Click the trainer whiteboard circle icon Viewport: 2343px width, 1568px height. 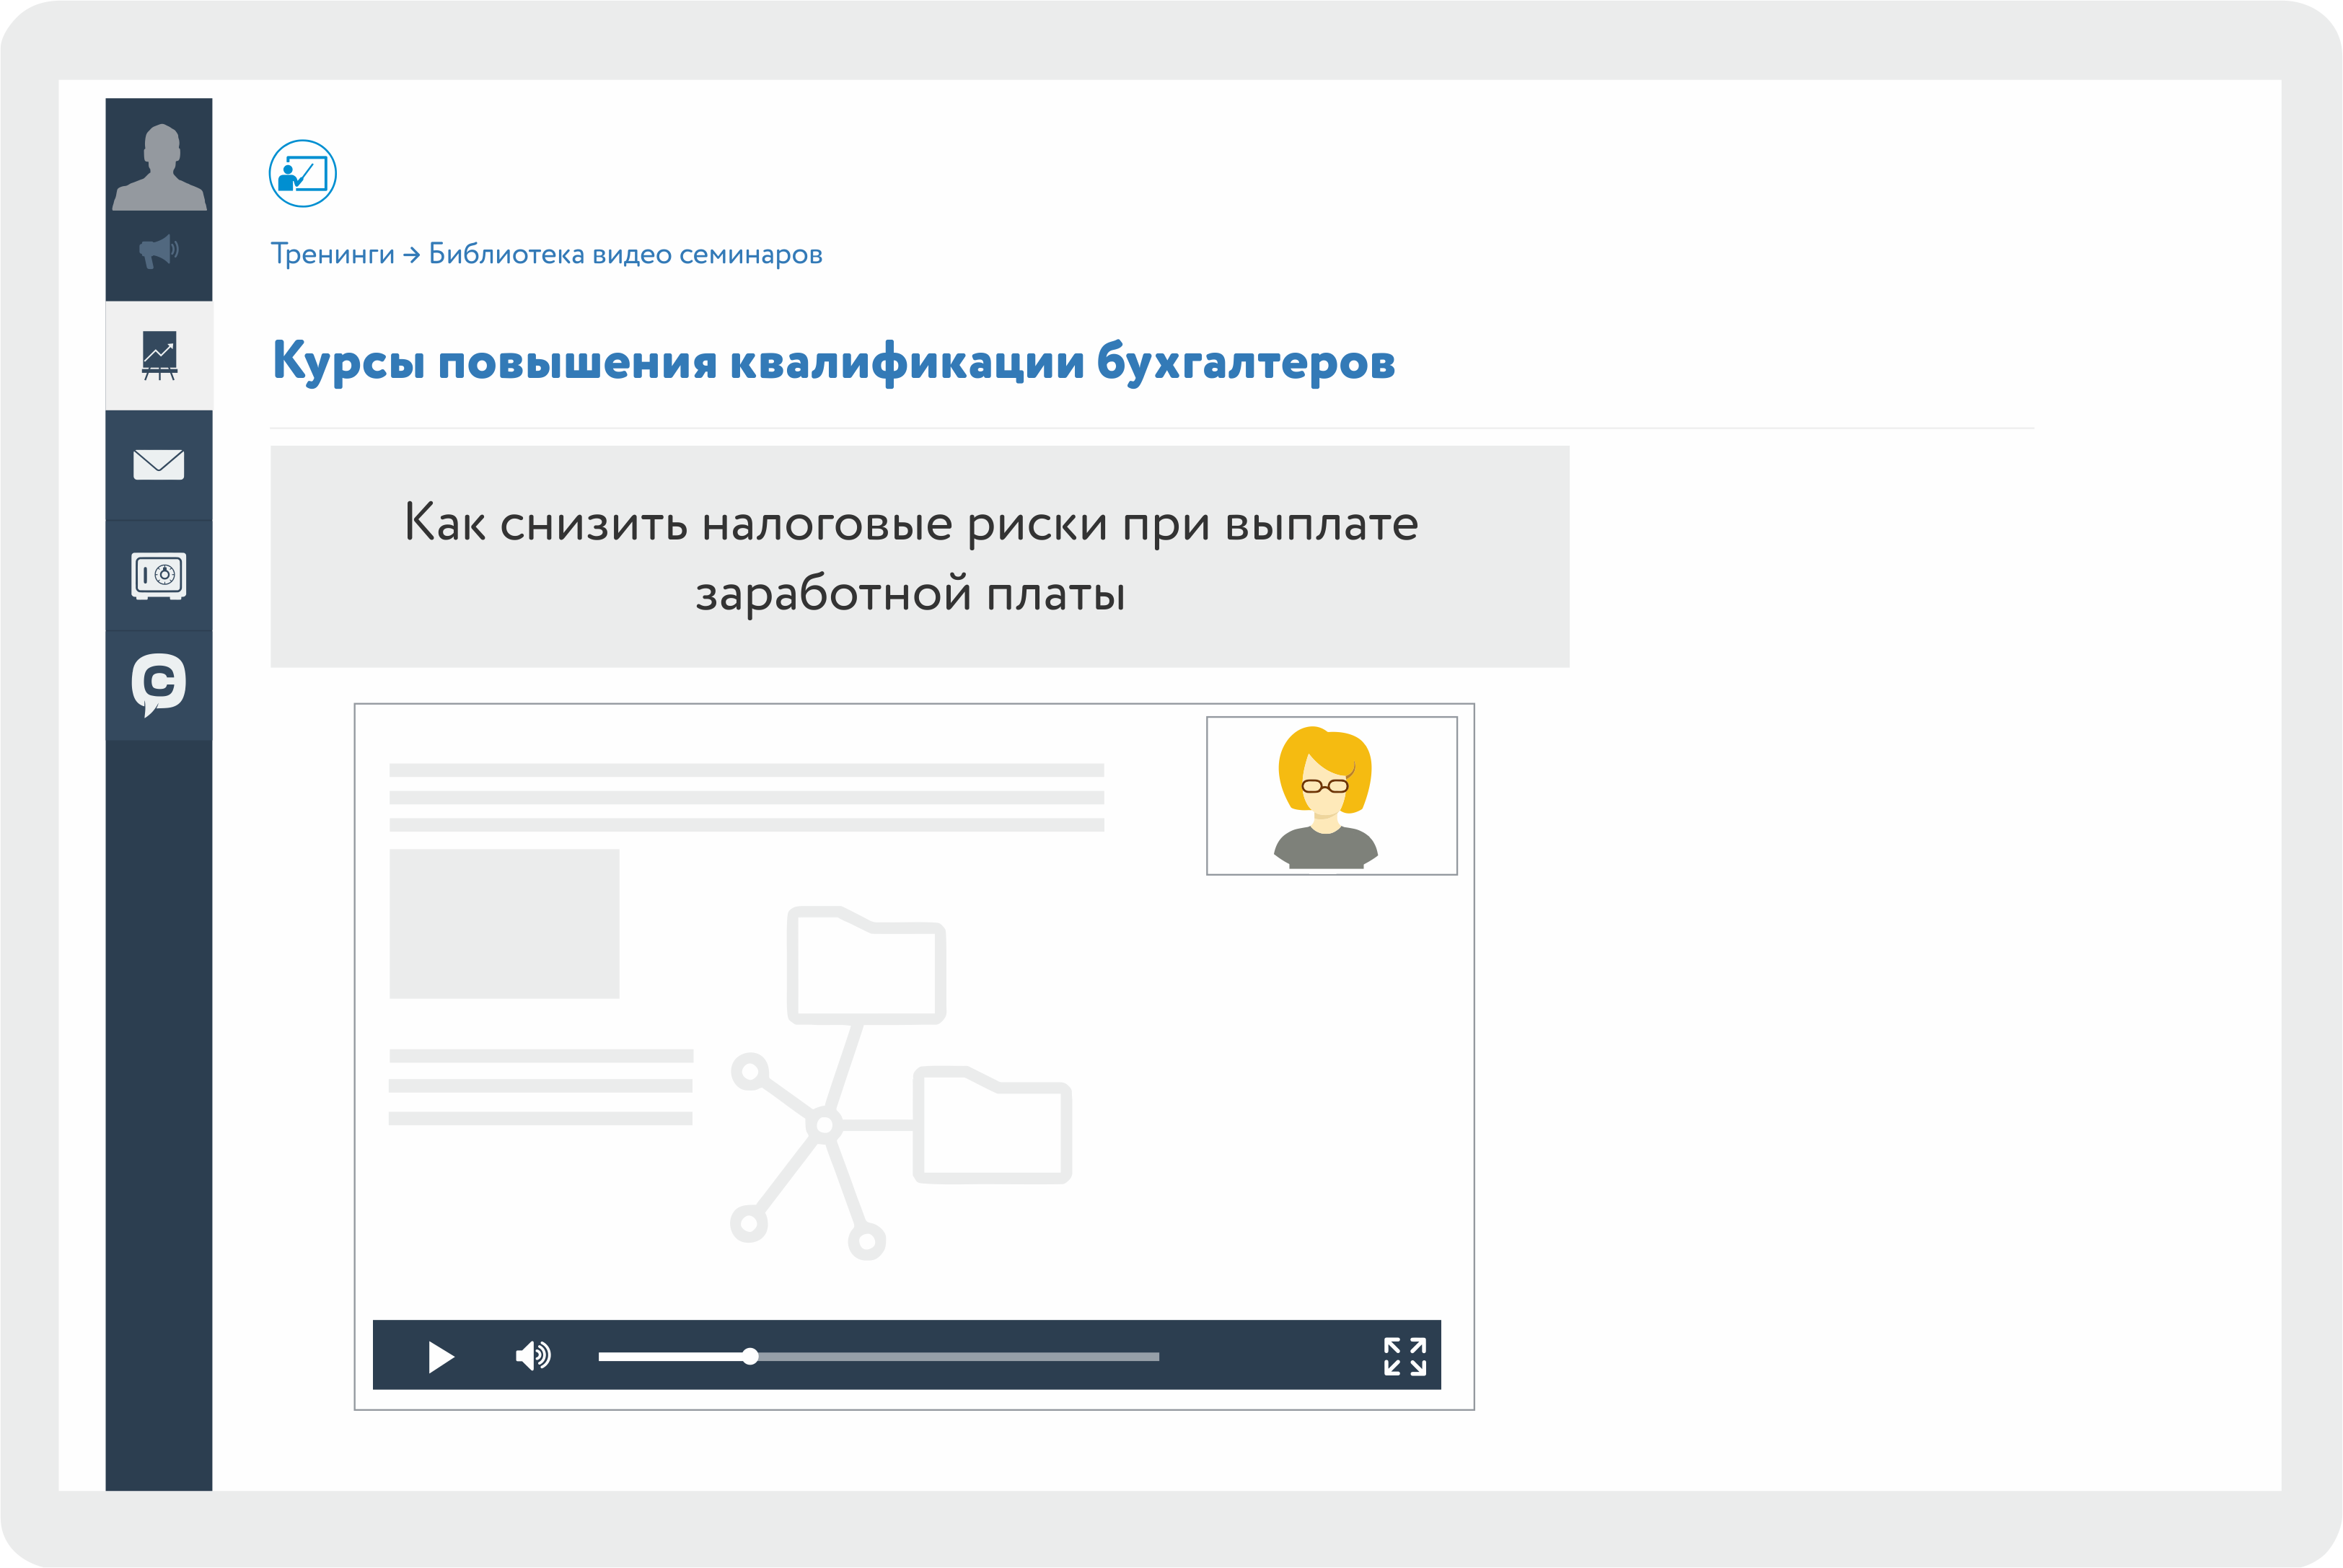[302, 174]
